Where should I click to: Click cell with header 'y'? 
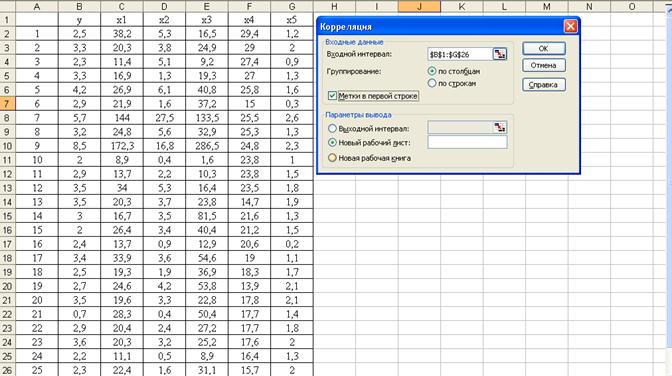[x=79, y=20]
